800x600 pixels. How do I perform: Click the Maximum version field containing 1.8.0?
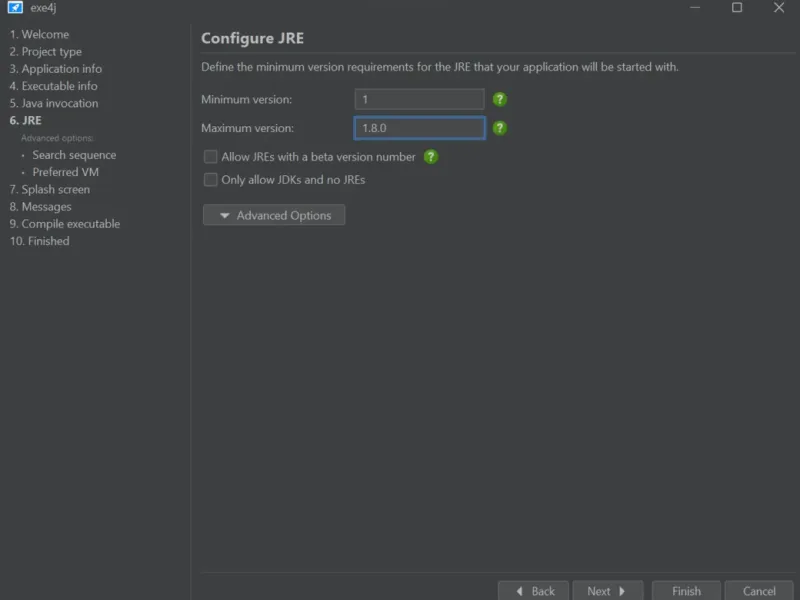[x=419, y=128]
